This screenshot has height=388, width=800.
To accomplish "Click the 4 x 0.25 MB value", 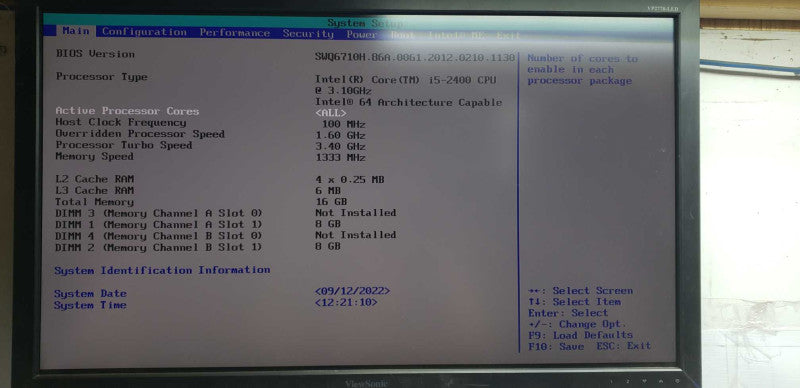I will 350,180.
